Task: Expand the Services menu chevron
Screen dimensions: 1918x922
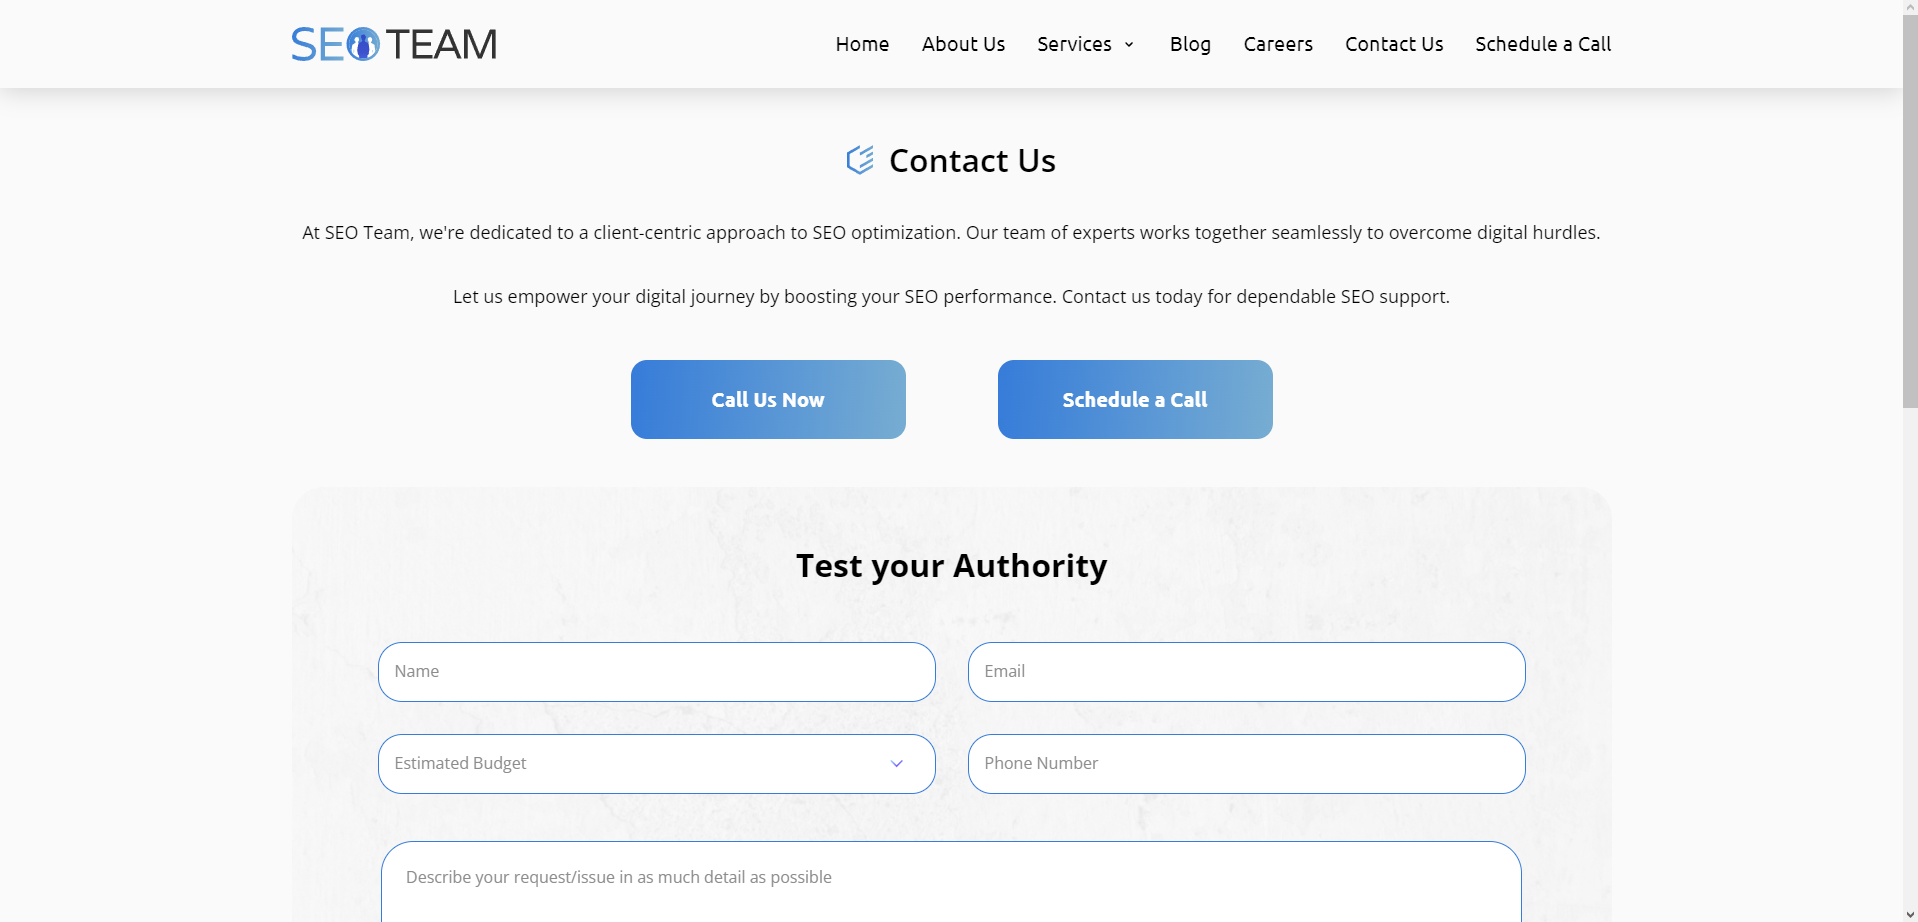Action: 1129,44
